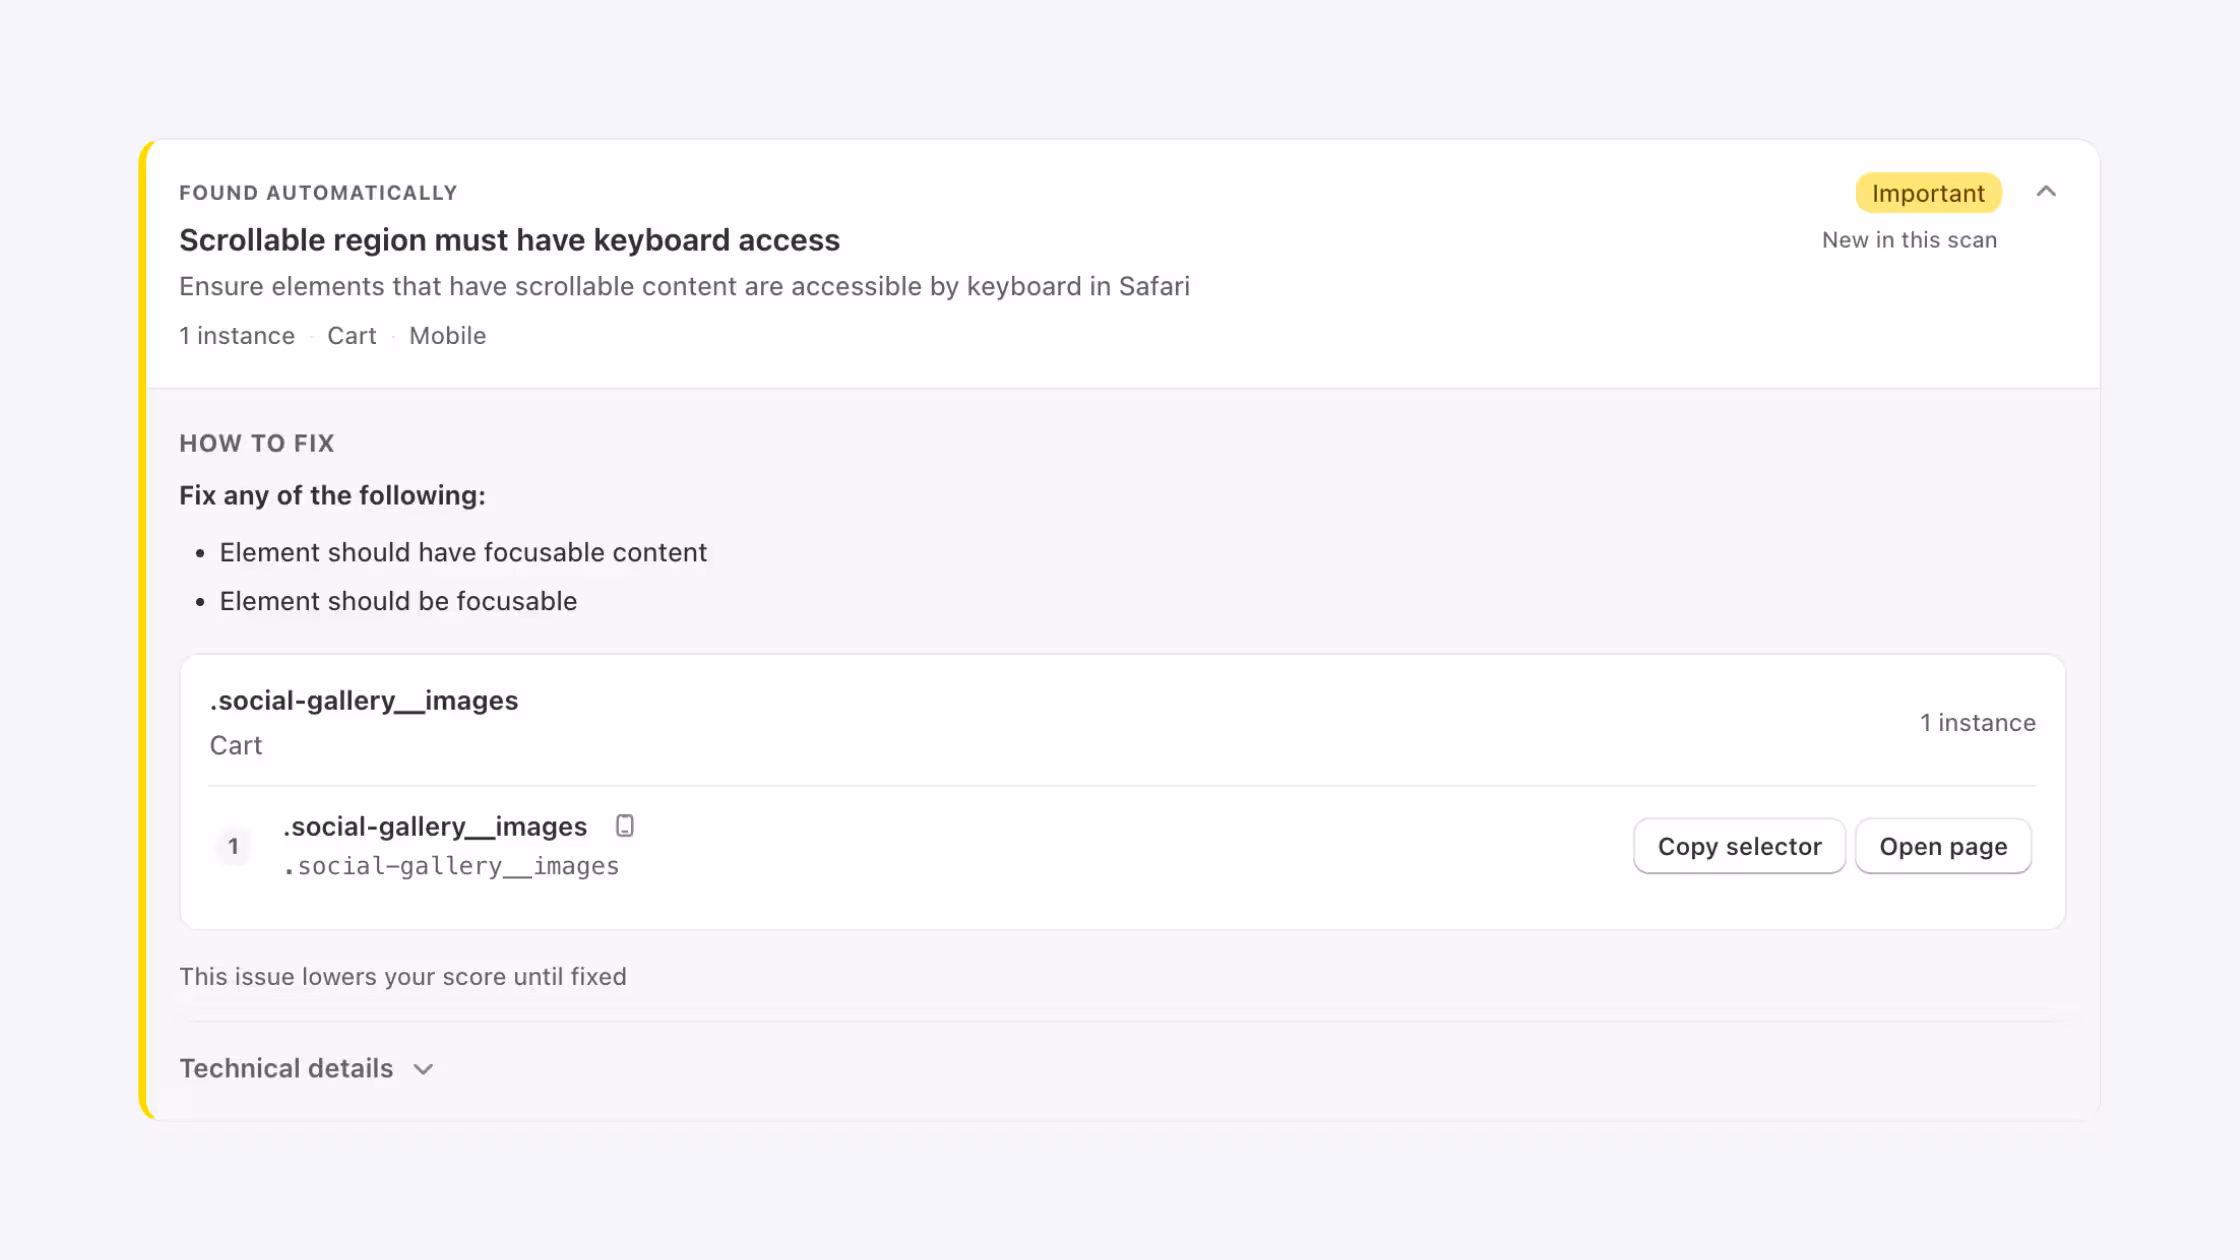Click the 'Fix any of the following:' text

(332, 495)
